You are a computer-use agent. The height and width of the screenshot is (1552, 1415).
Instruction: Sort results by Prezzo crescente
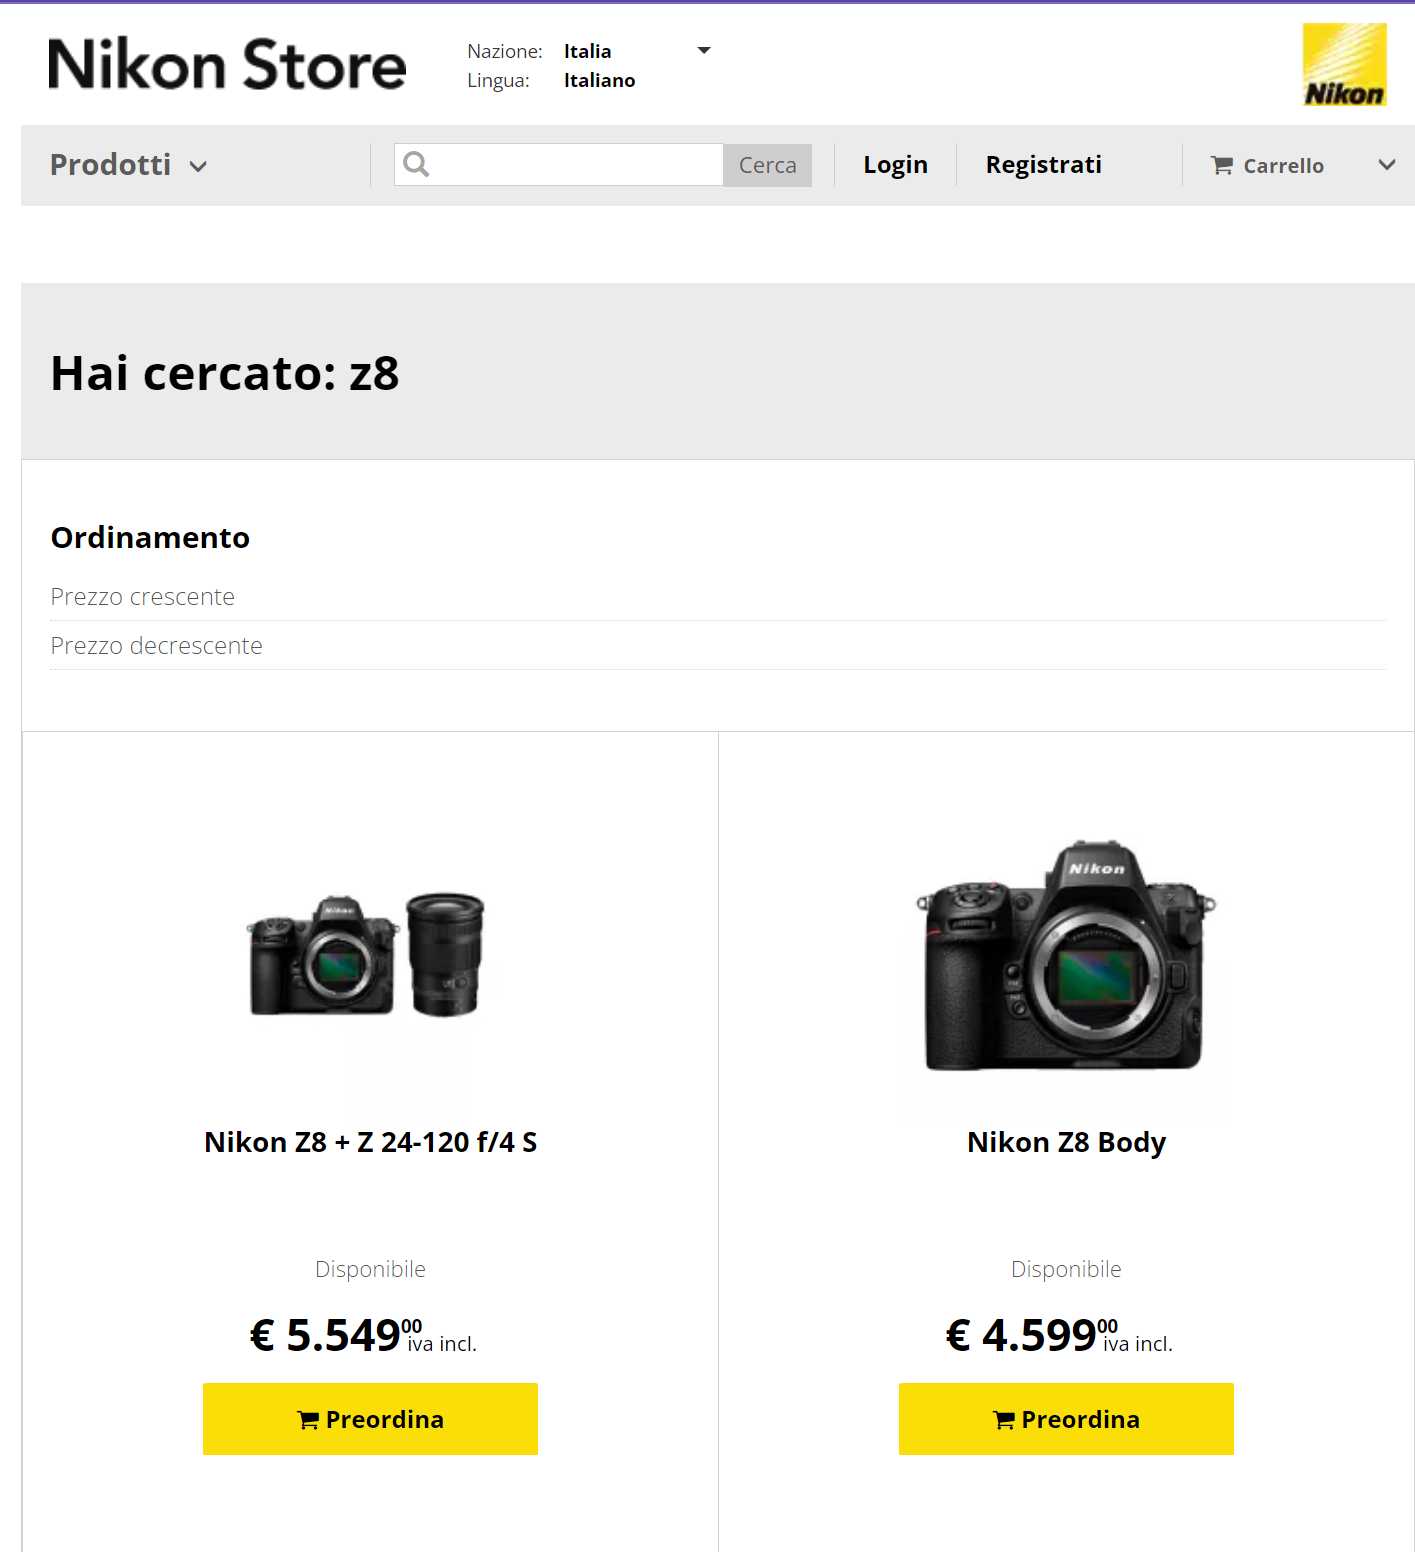143,597
